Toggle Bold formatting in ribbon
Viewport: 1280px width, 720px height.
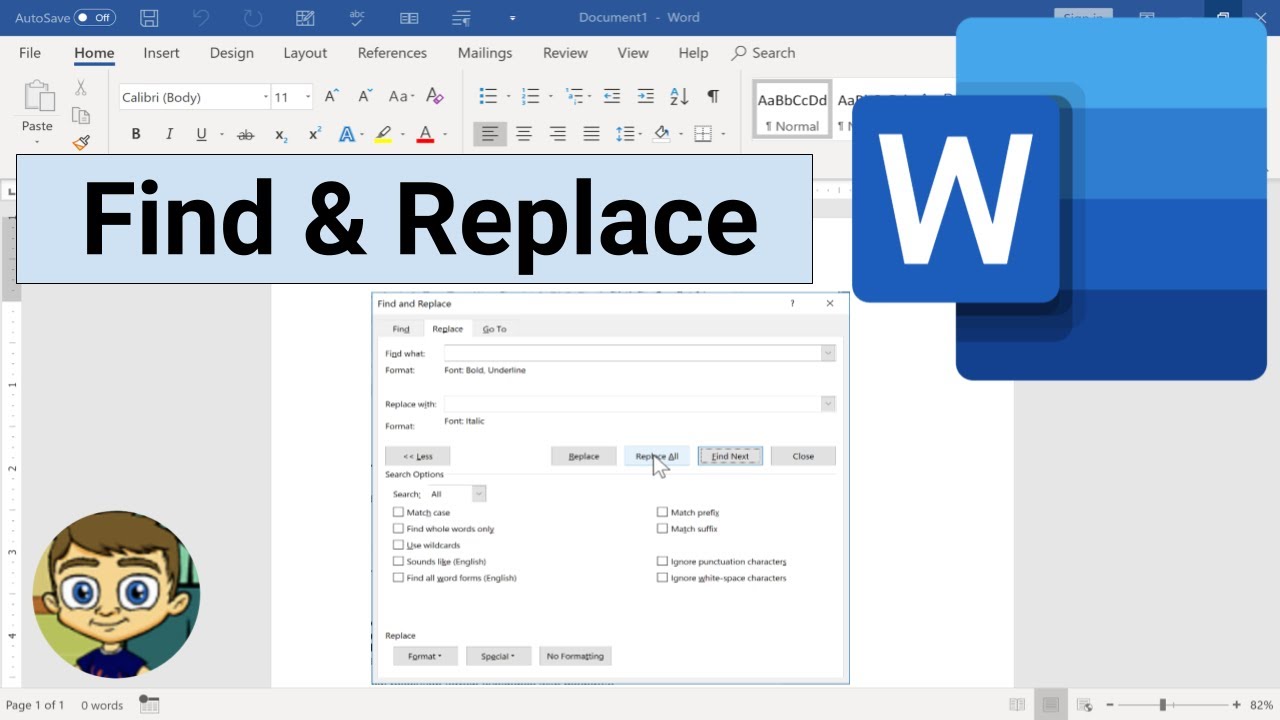(x=136, y=134)
